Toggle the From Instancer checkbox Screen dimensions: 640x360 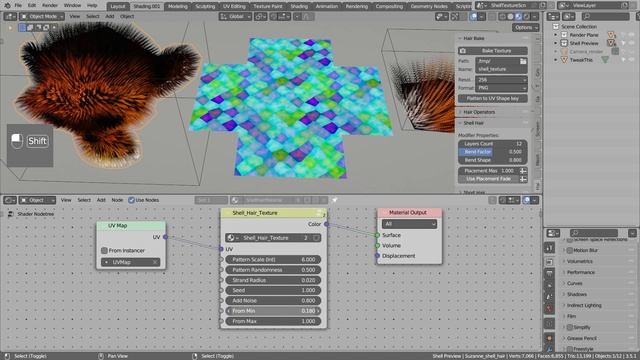tap(104, 250)
